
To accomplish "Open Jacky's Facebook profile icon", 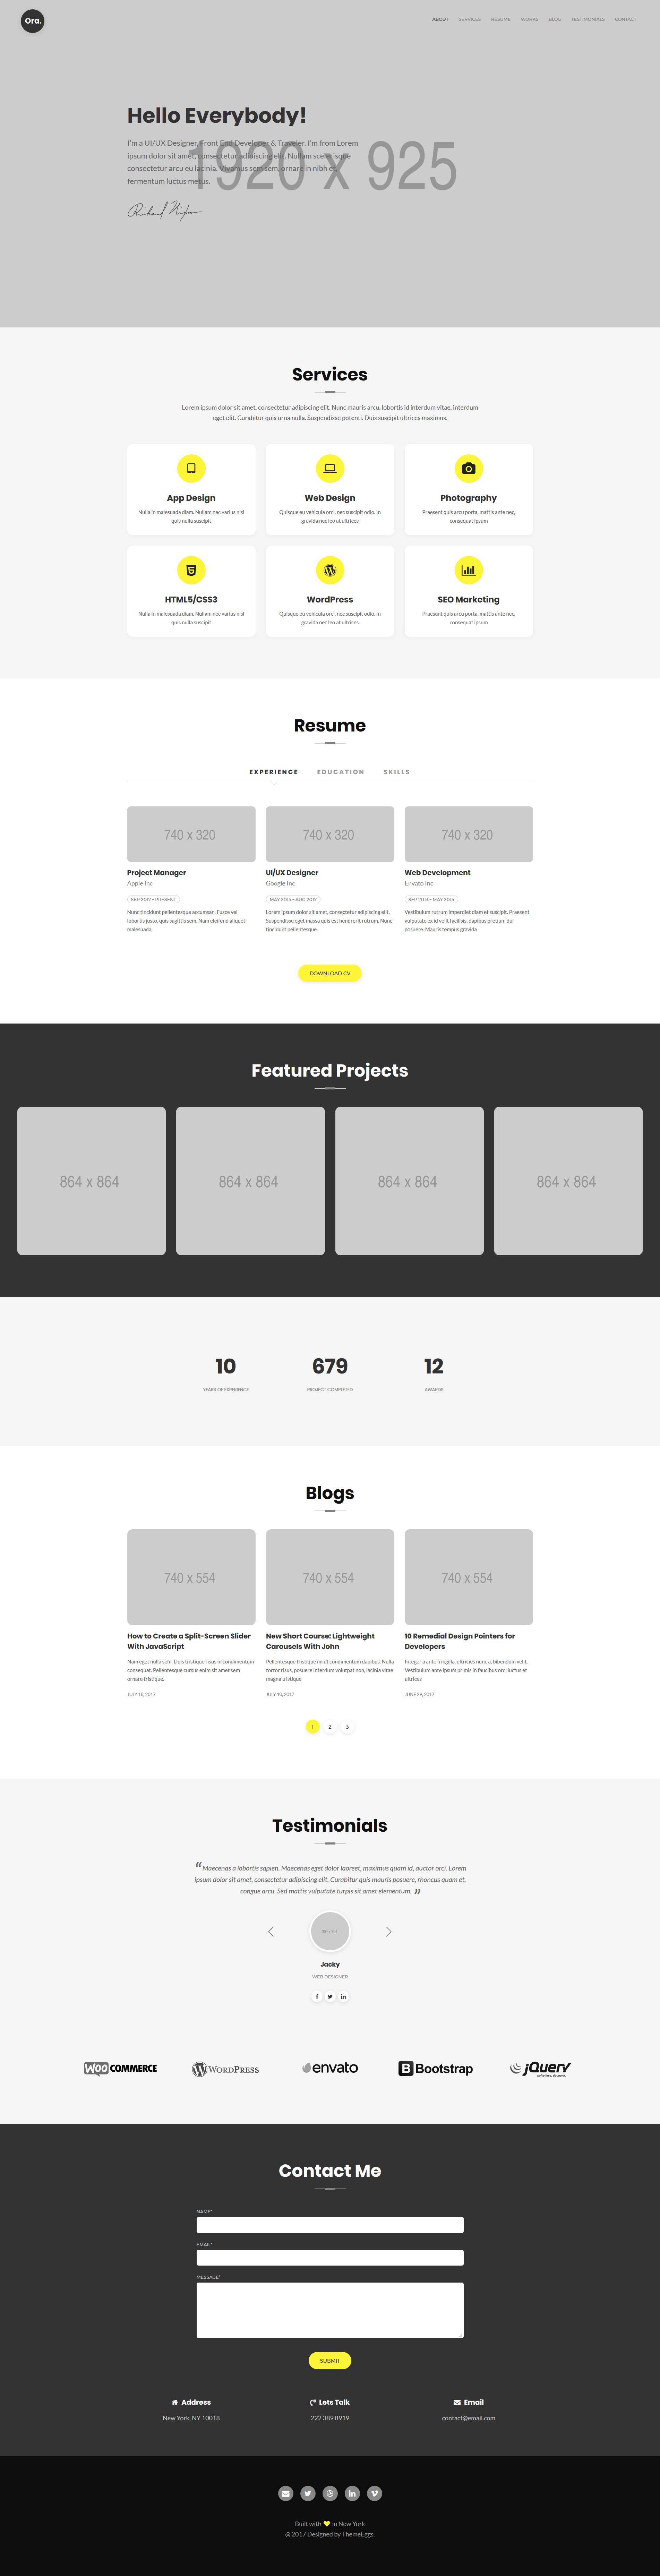I will 317,1996.
